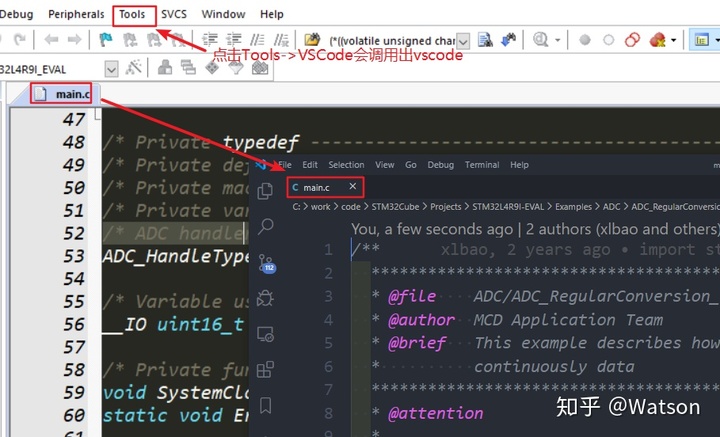Launch Pack Installer icon
Screen dimensions: 720x437
click(260, 67)
